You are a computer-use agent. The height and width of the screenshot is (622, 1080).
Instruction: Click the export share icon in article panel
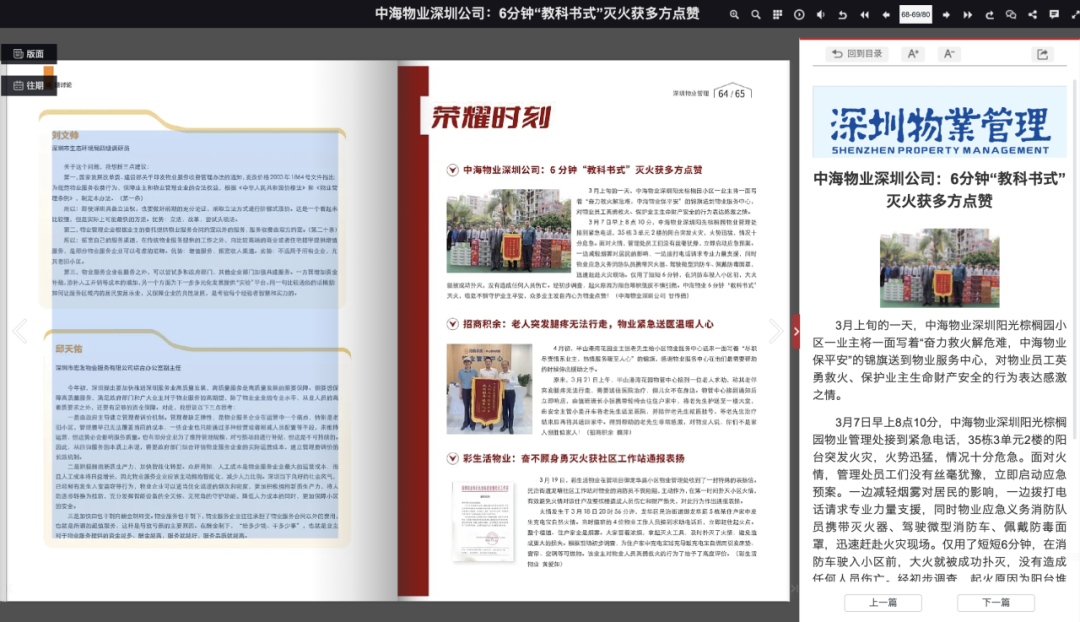[x=1042, y=54]
